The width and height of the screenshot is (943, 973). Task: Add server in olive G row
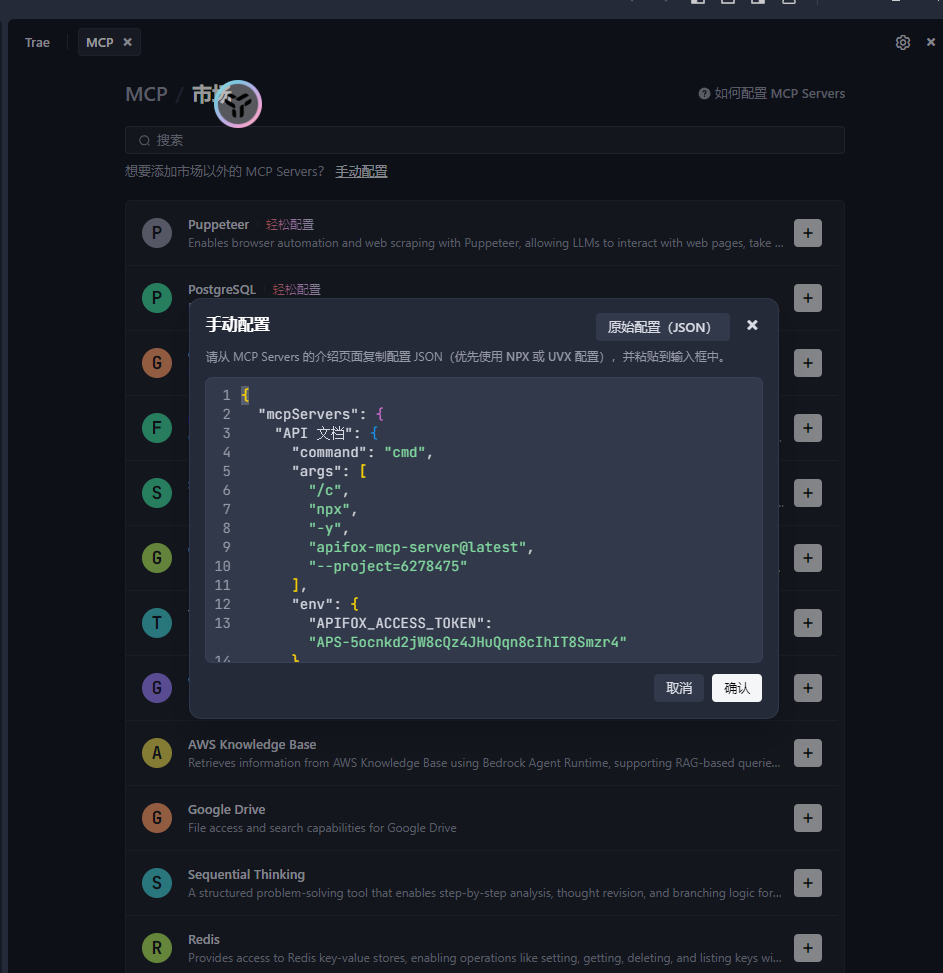tap(808, 558)
